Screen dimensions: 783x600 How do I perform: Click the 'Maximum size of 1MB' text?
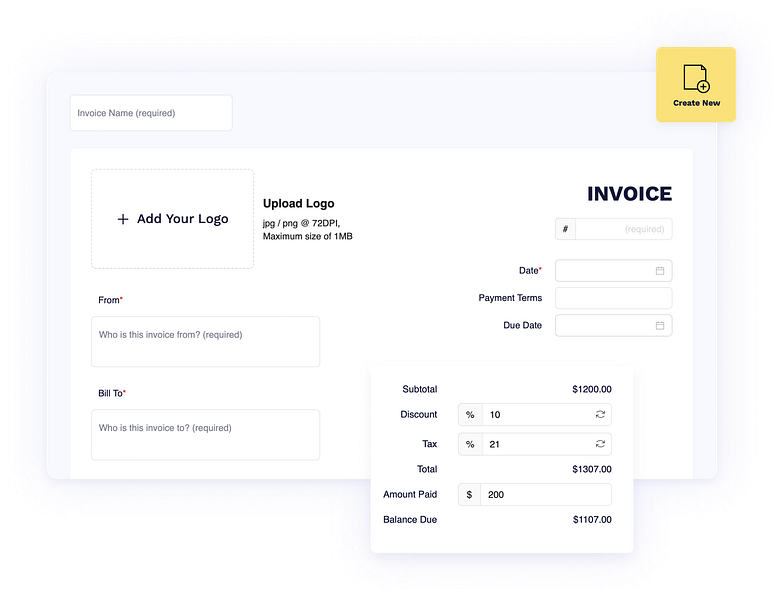[308, 236]
